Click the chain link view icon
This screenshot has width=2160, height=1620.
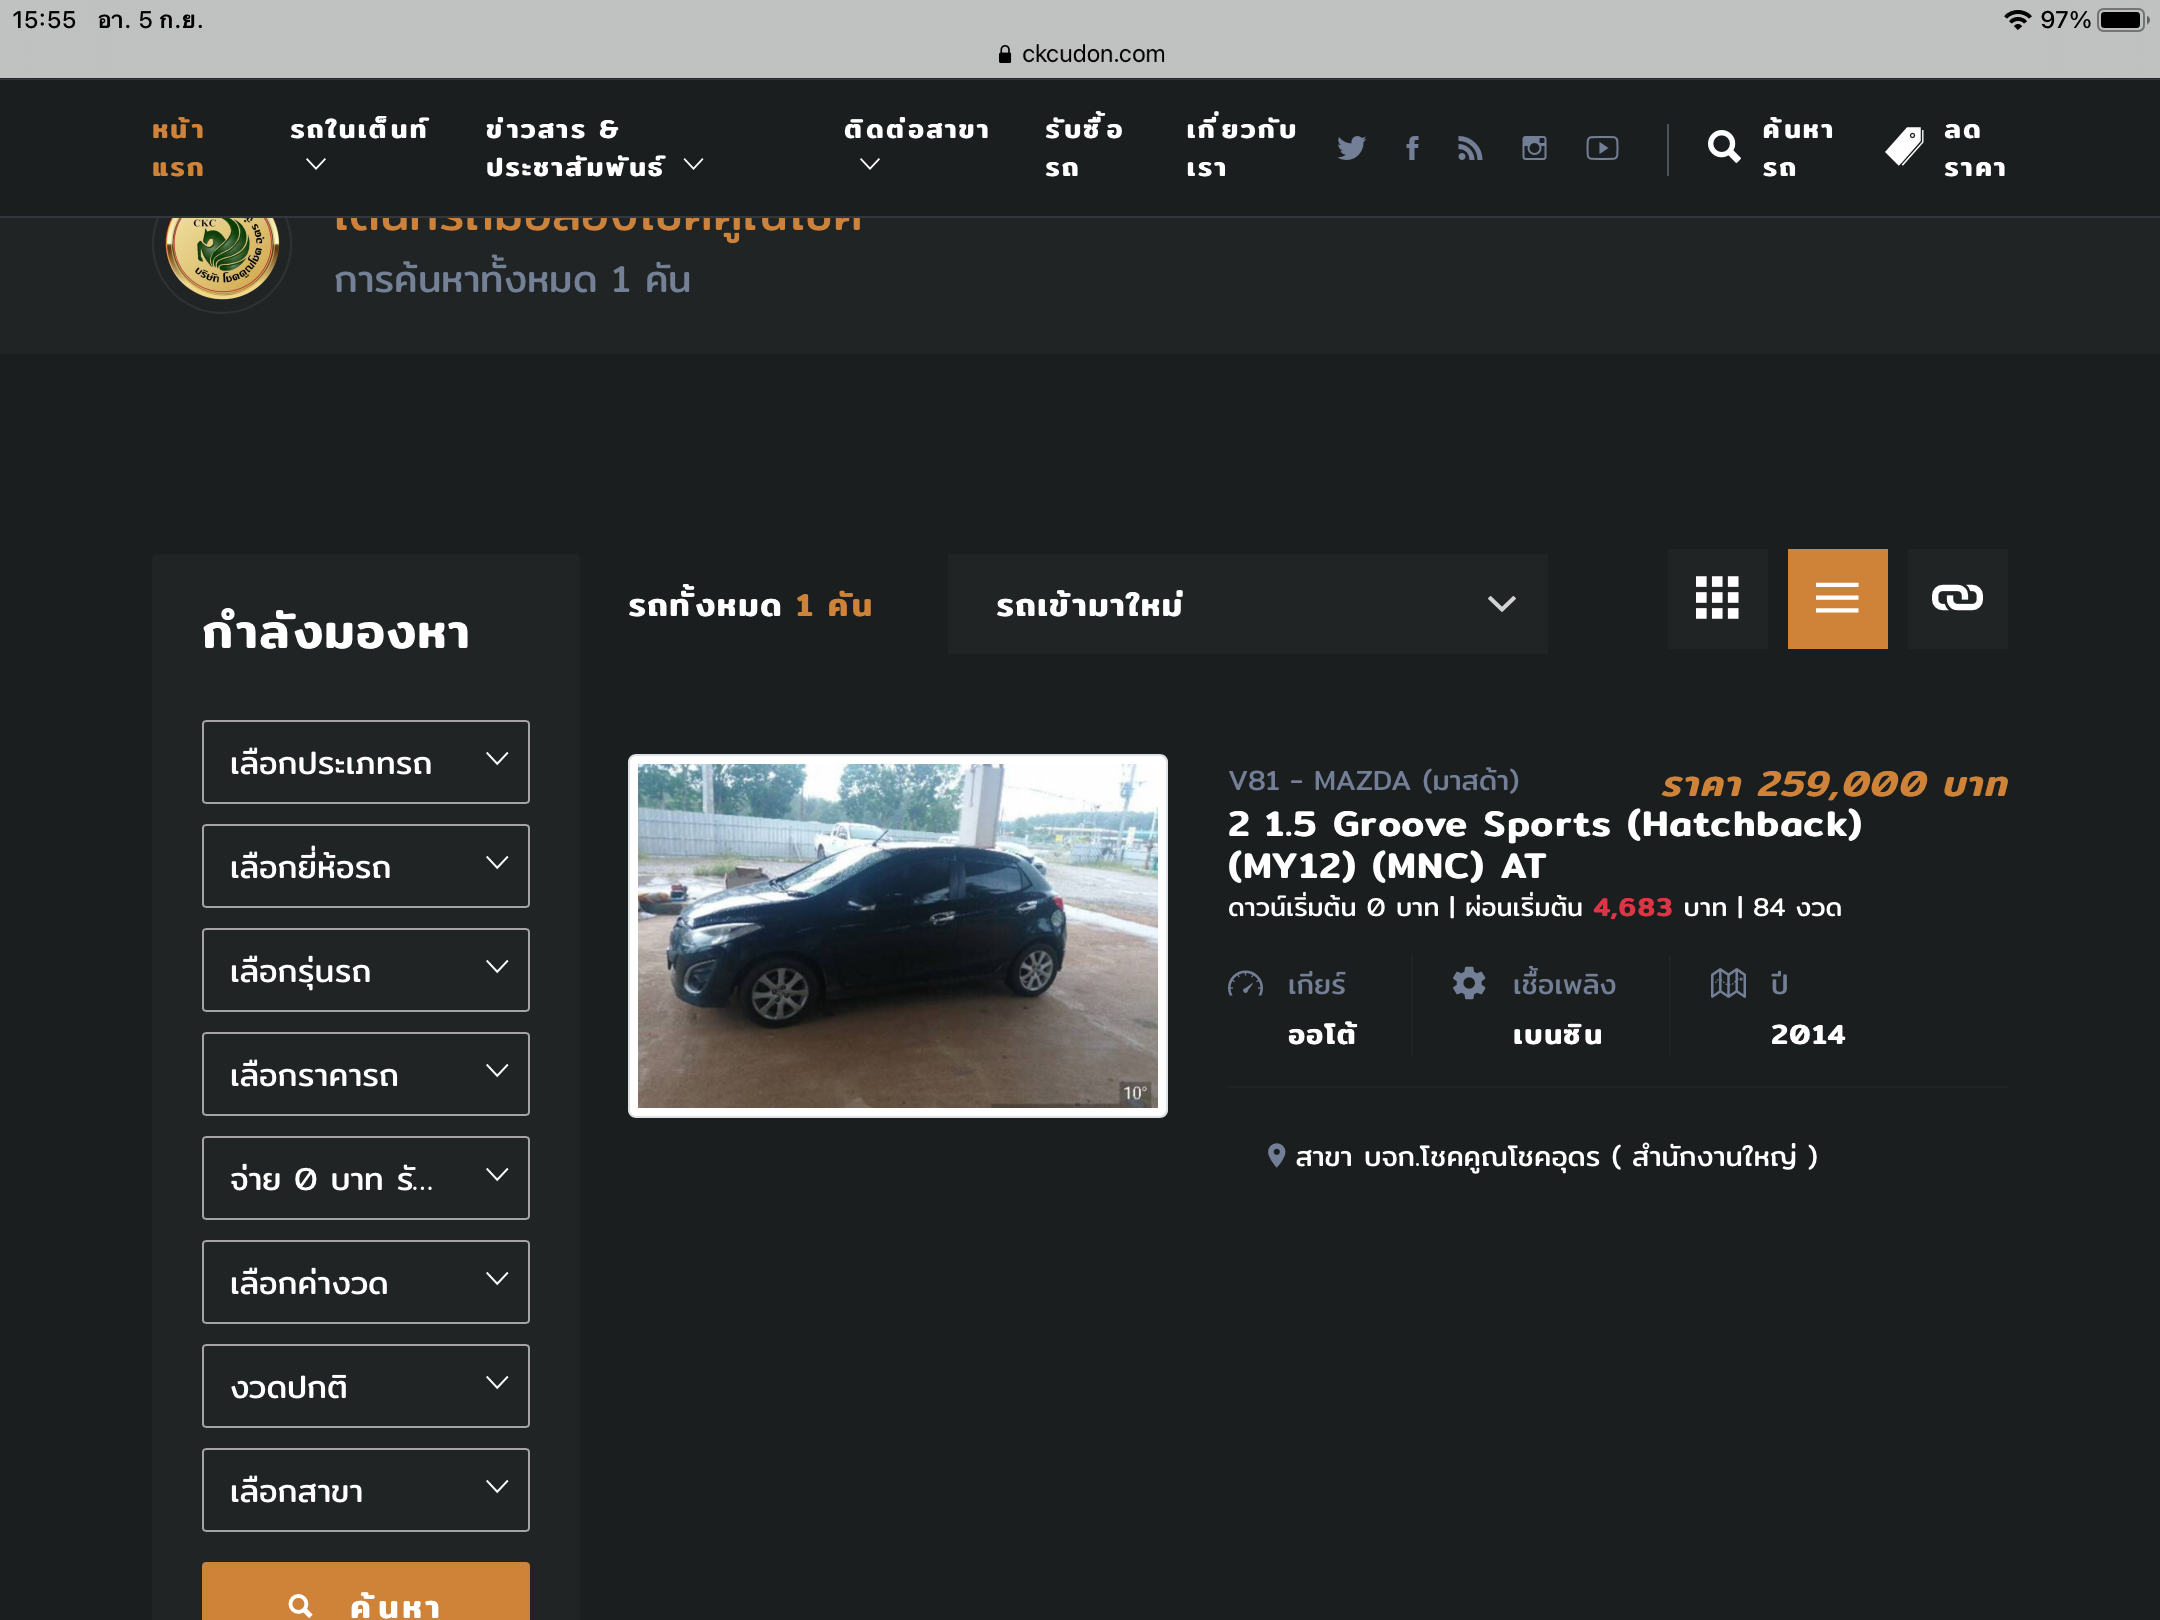point(1957,598)
